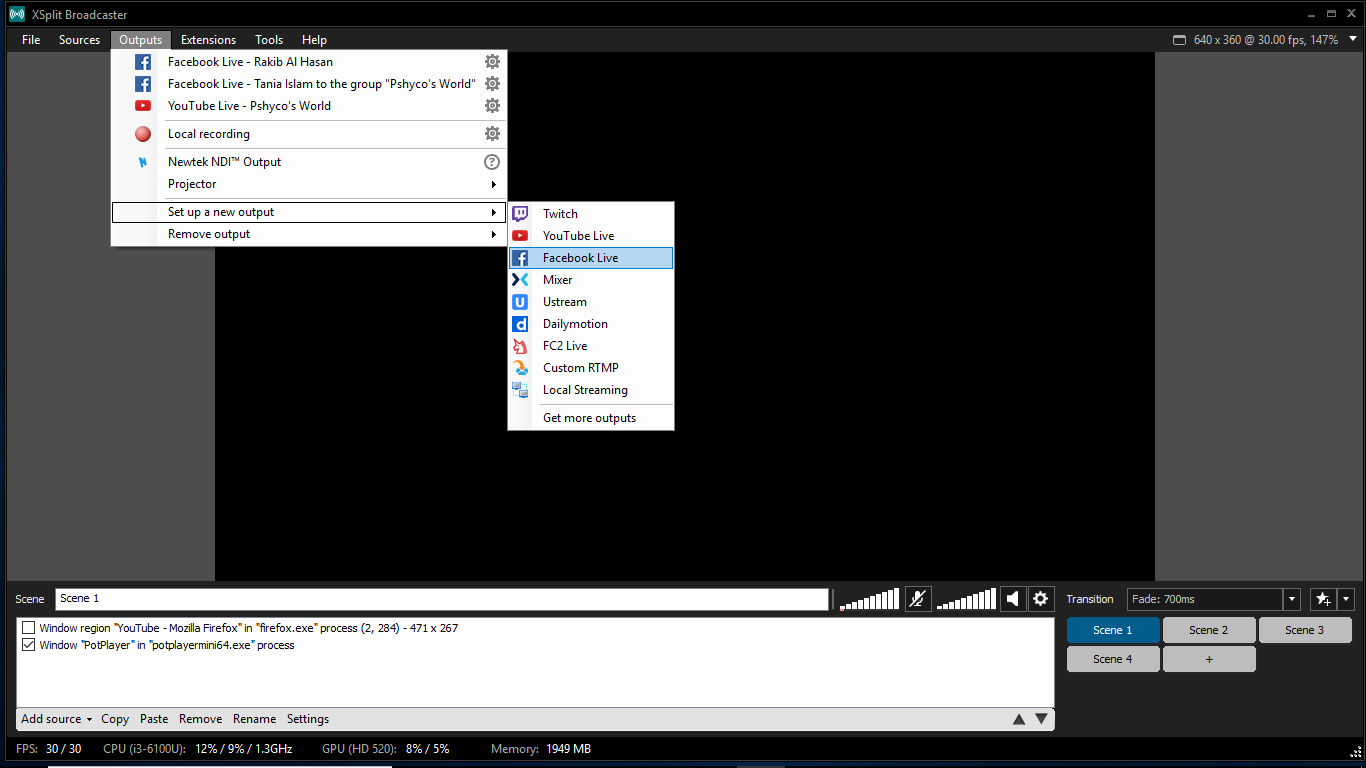Open settings gear for YouTube Live output

(492, 106)
